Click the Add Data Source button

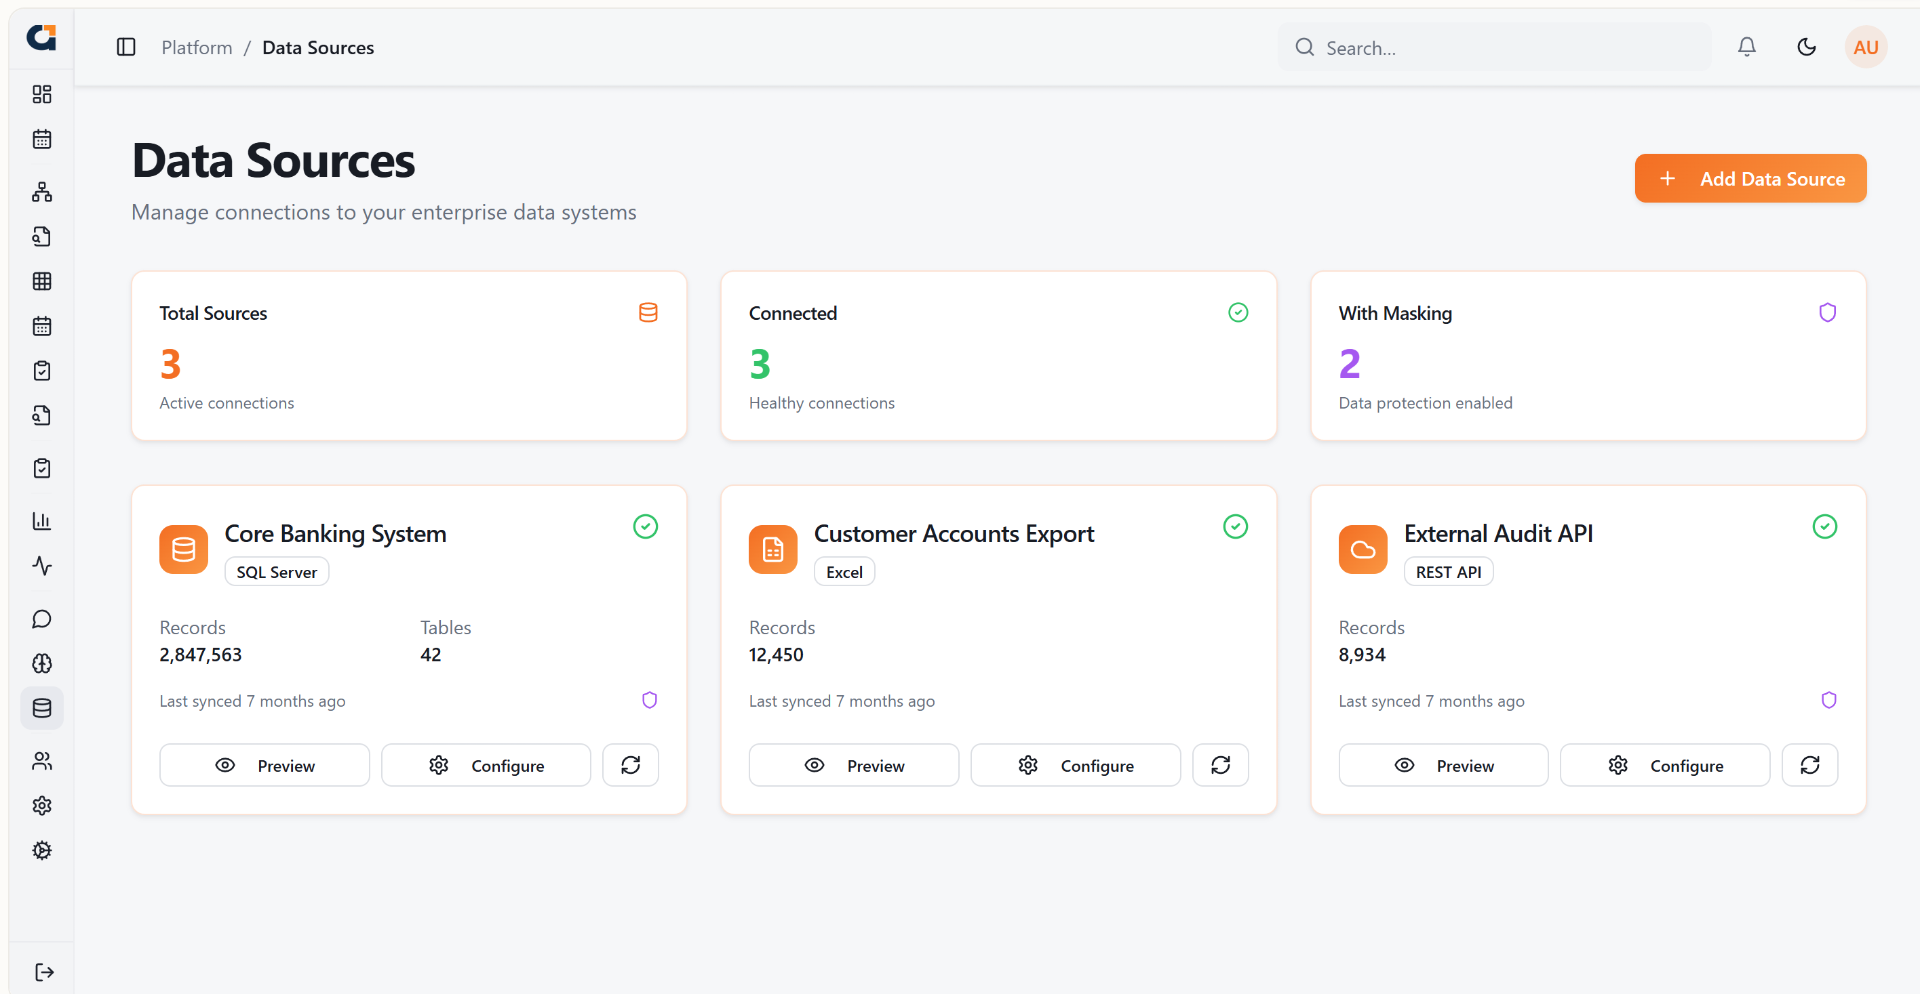[x=1751, y=179]
